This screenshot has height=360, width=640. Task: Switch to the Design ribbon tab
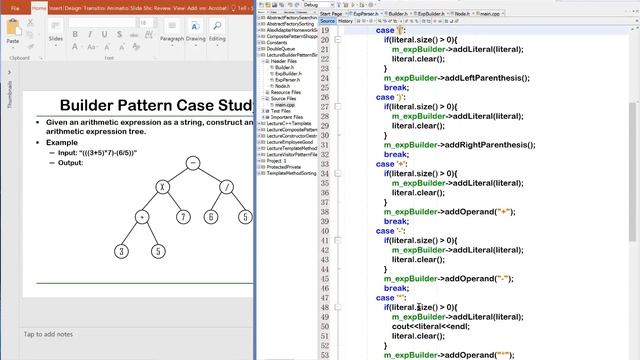click(x=73, y=8)
